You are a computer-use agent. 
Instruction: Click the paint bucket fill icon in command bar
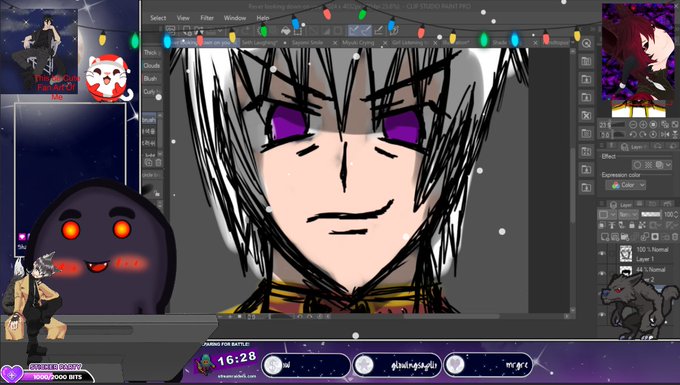click(x=286, y=30)
